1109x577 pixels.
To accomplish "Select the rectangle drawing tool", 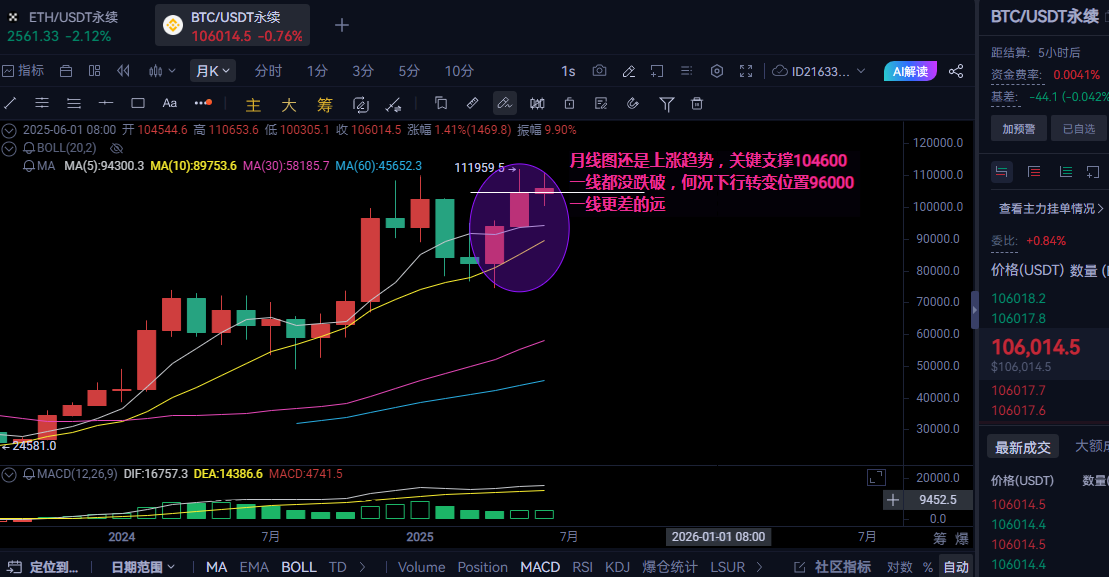I will [x=138, y=103].
